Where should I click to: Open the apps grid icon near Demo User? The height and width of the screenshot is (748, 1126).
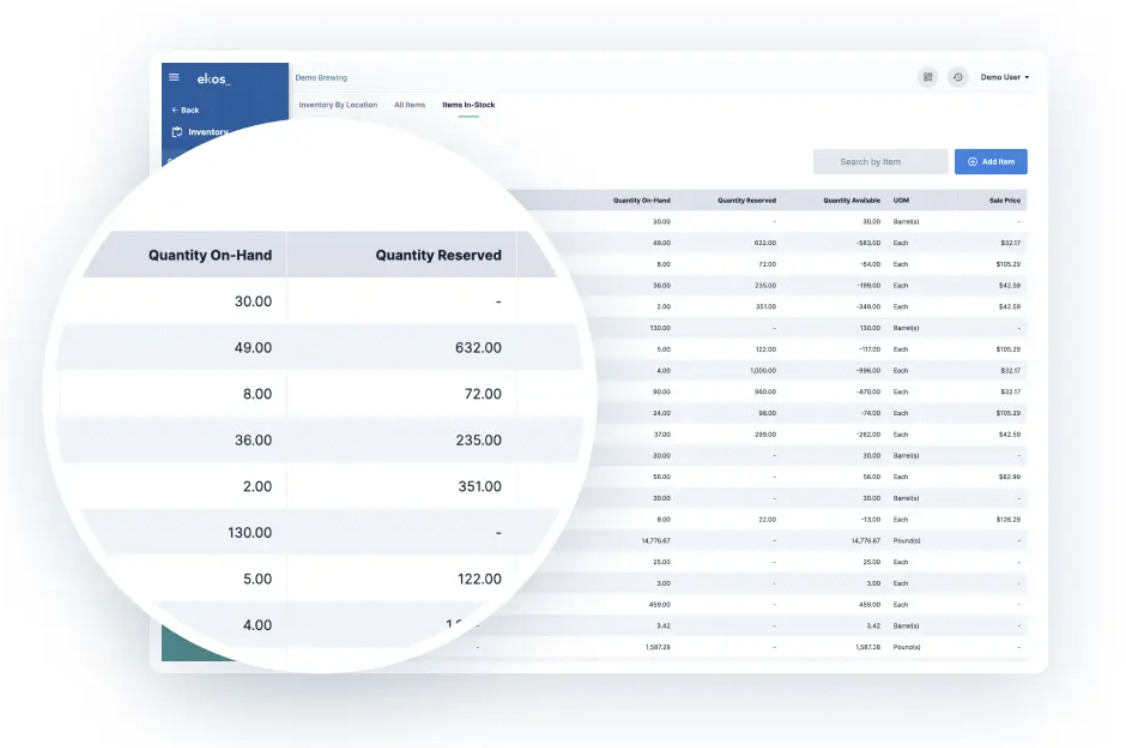[x=928, y=77]
